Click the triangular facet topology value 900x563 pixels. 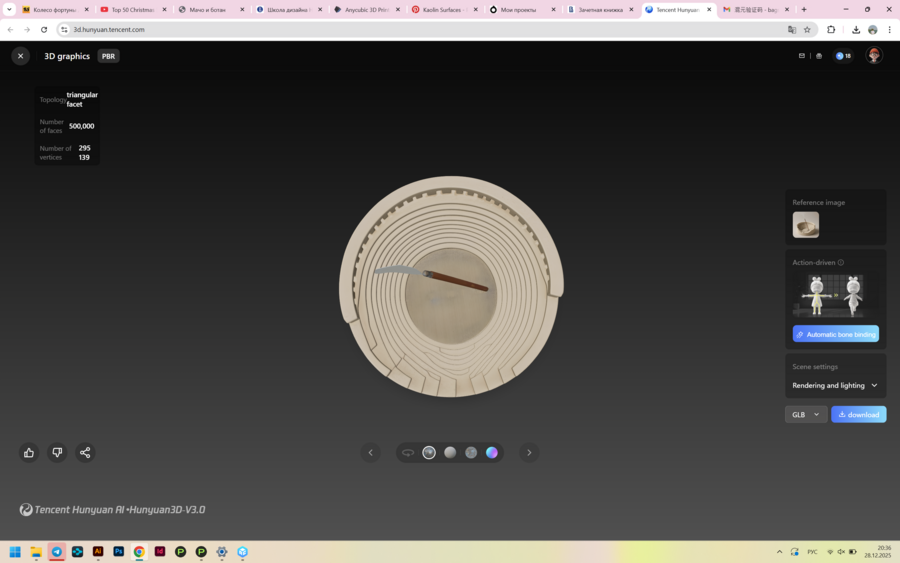click(x=82, y=99)
